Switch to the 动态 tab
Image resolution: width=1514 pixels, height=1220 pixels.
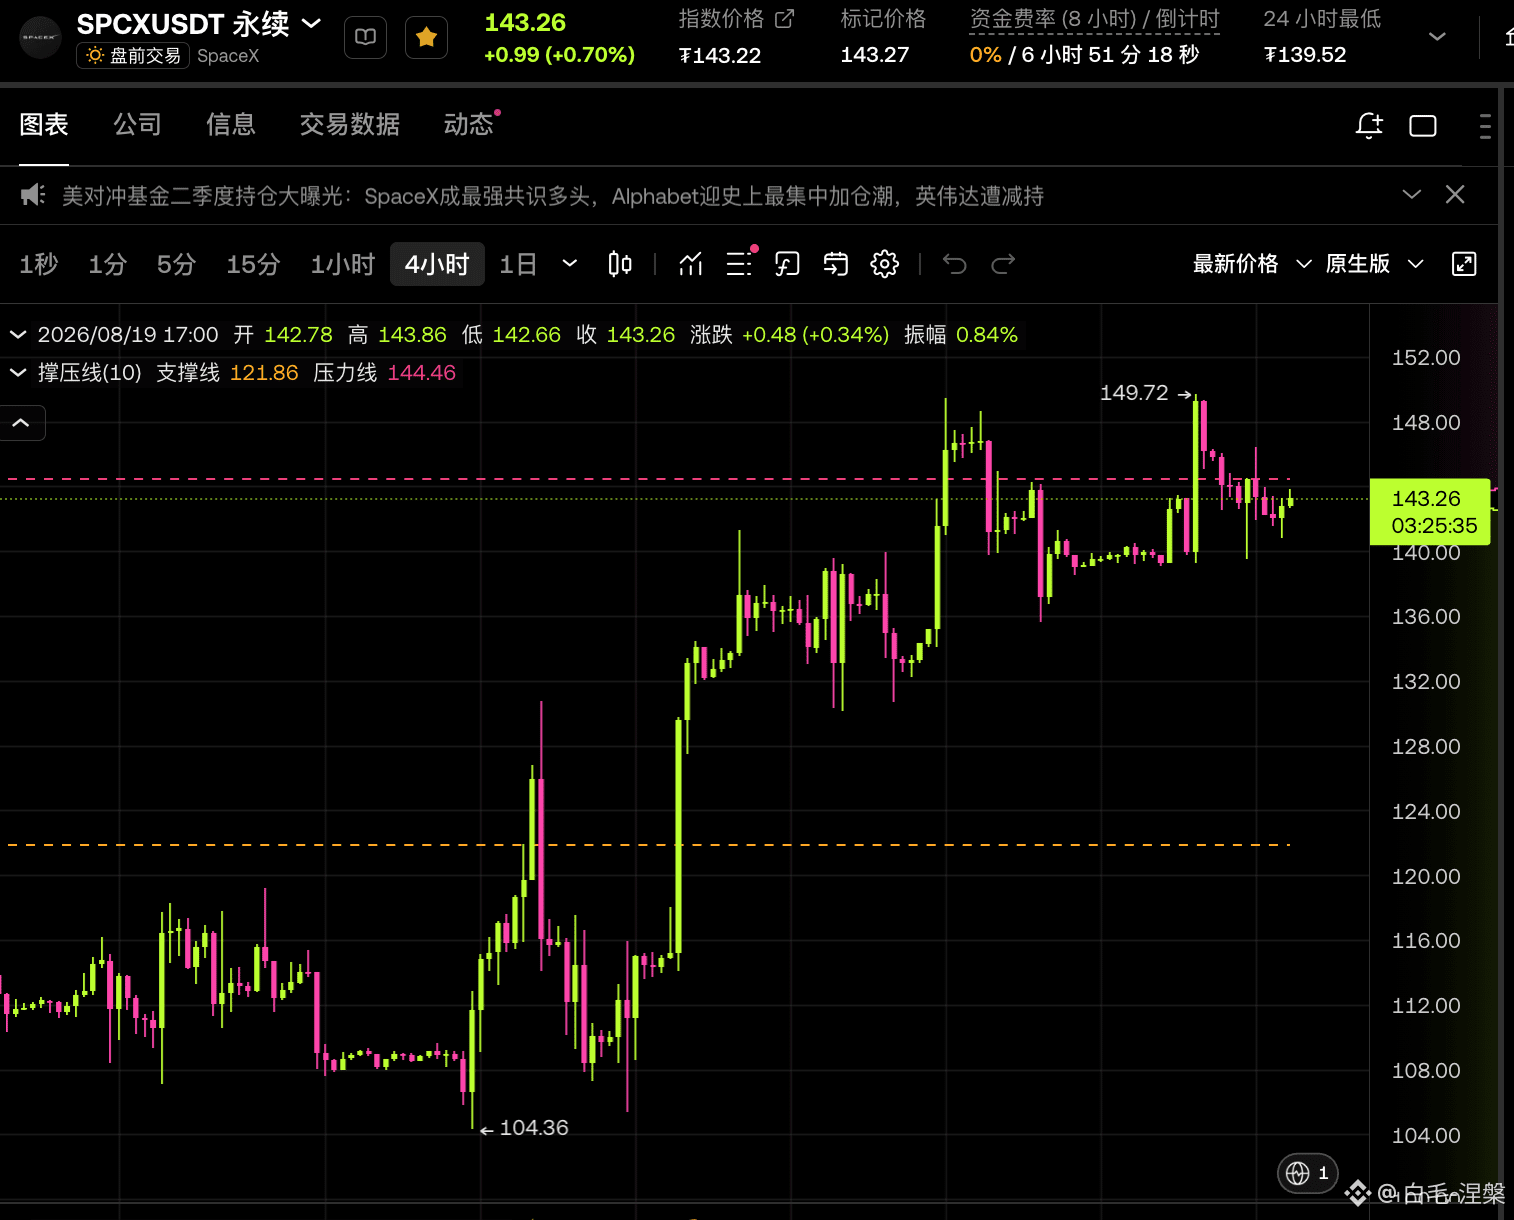tap(469, 124)
